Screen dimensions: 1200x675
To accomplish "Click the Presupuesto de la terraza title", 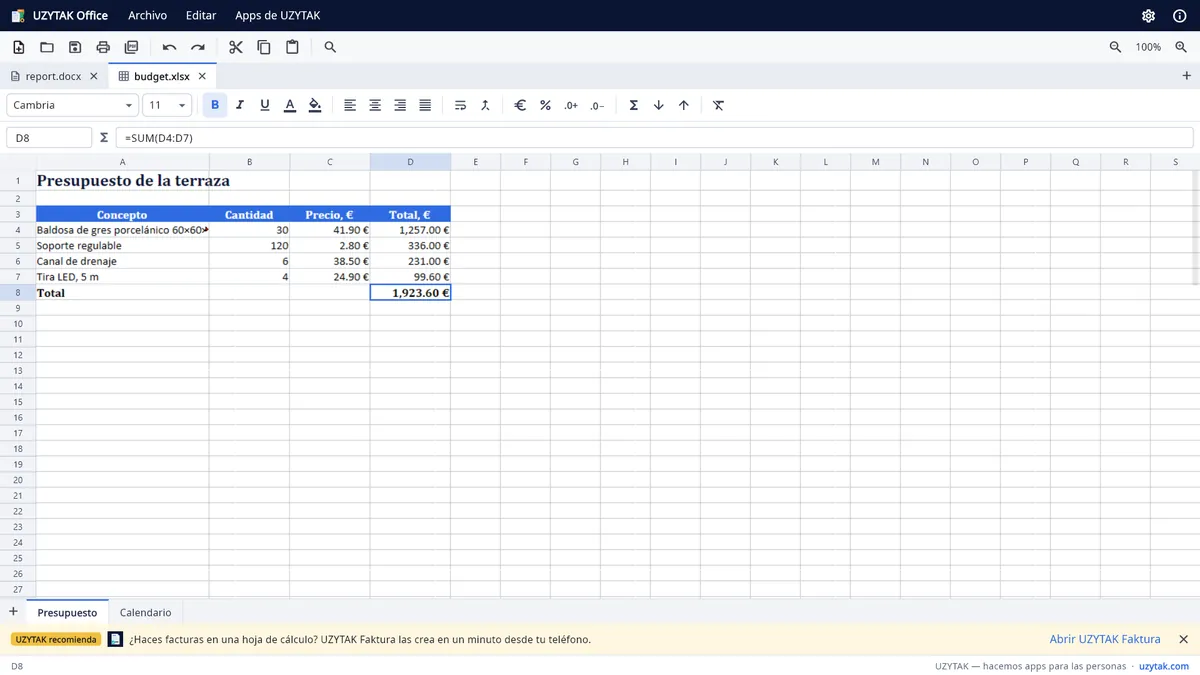I will click(x=133, y=181).
